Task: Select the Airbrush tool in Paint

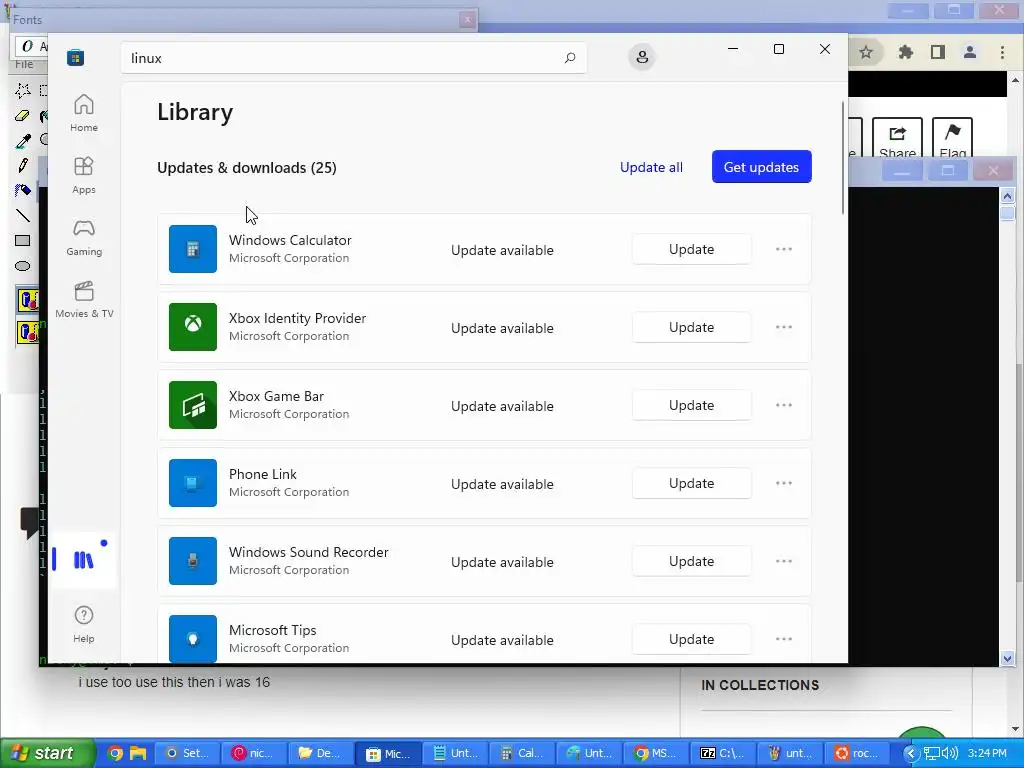Action: click(x=23, y=190)
